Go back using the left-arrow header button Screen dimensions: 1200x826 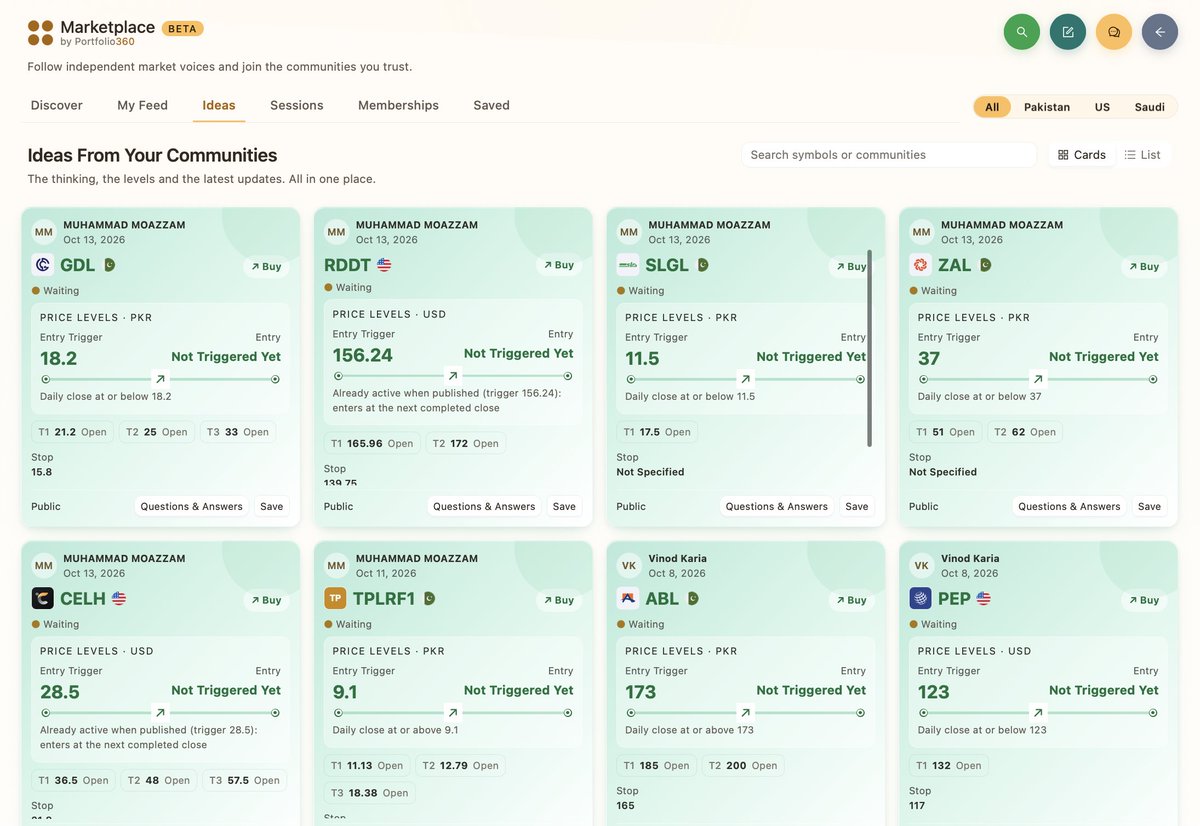point(1160,32)
